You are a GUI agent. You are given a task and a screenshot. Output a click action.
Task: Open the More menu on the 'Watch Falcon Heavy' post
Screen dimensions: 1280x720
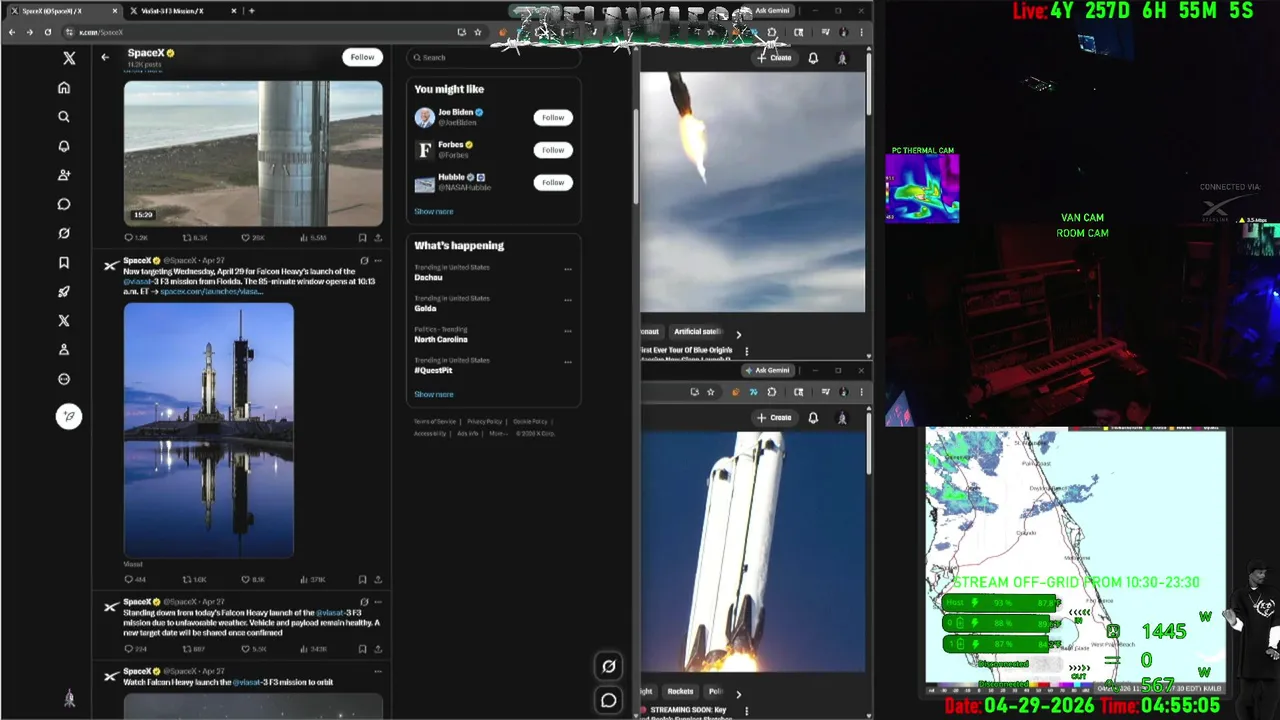[378, 671]
